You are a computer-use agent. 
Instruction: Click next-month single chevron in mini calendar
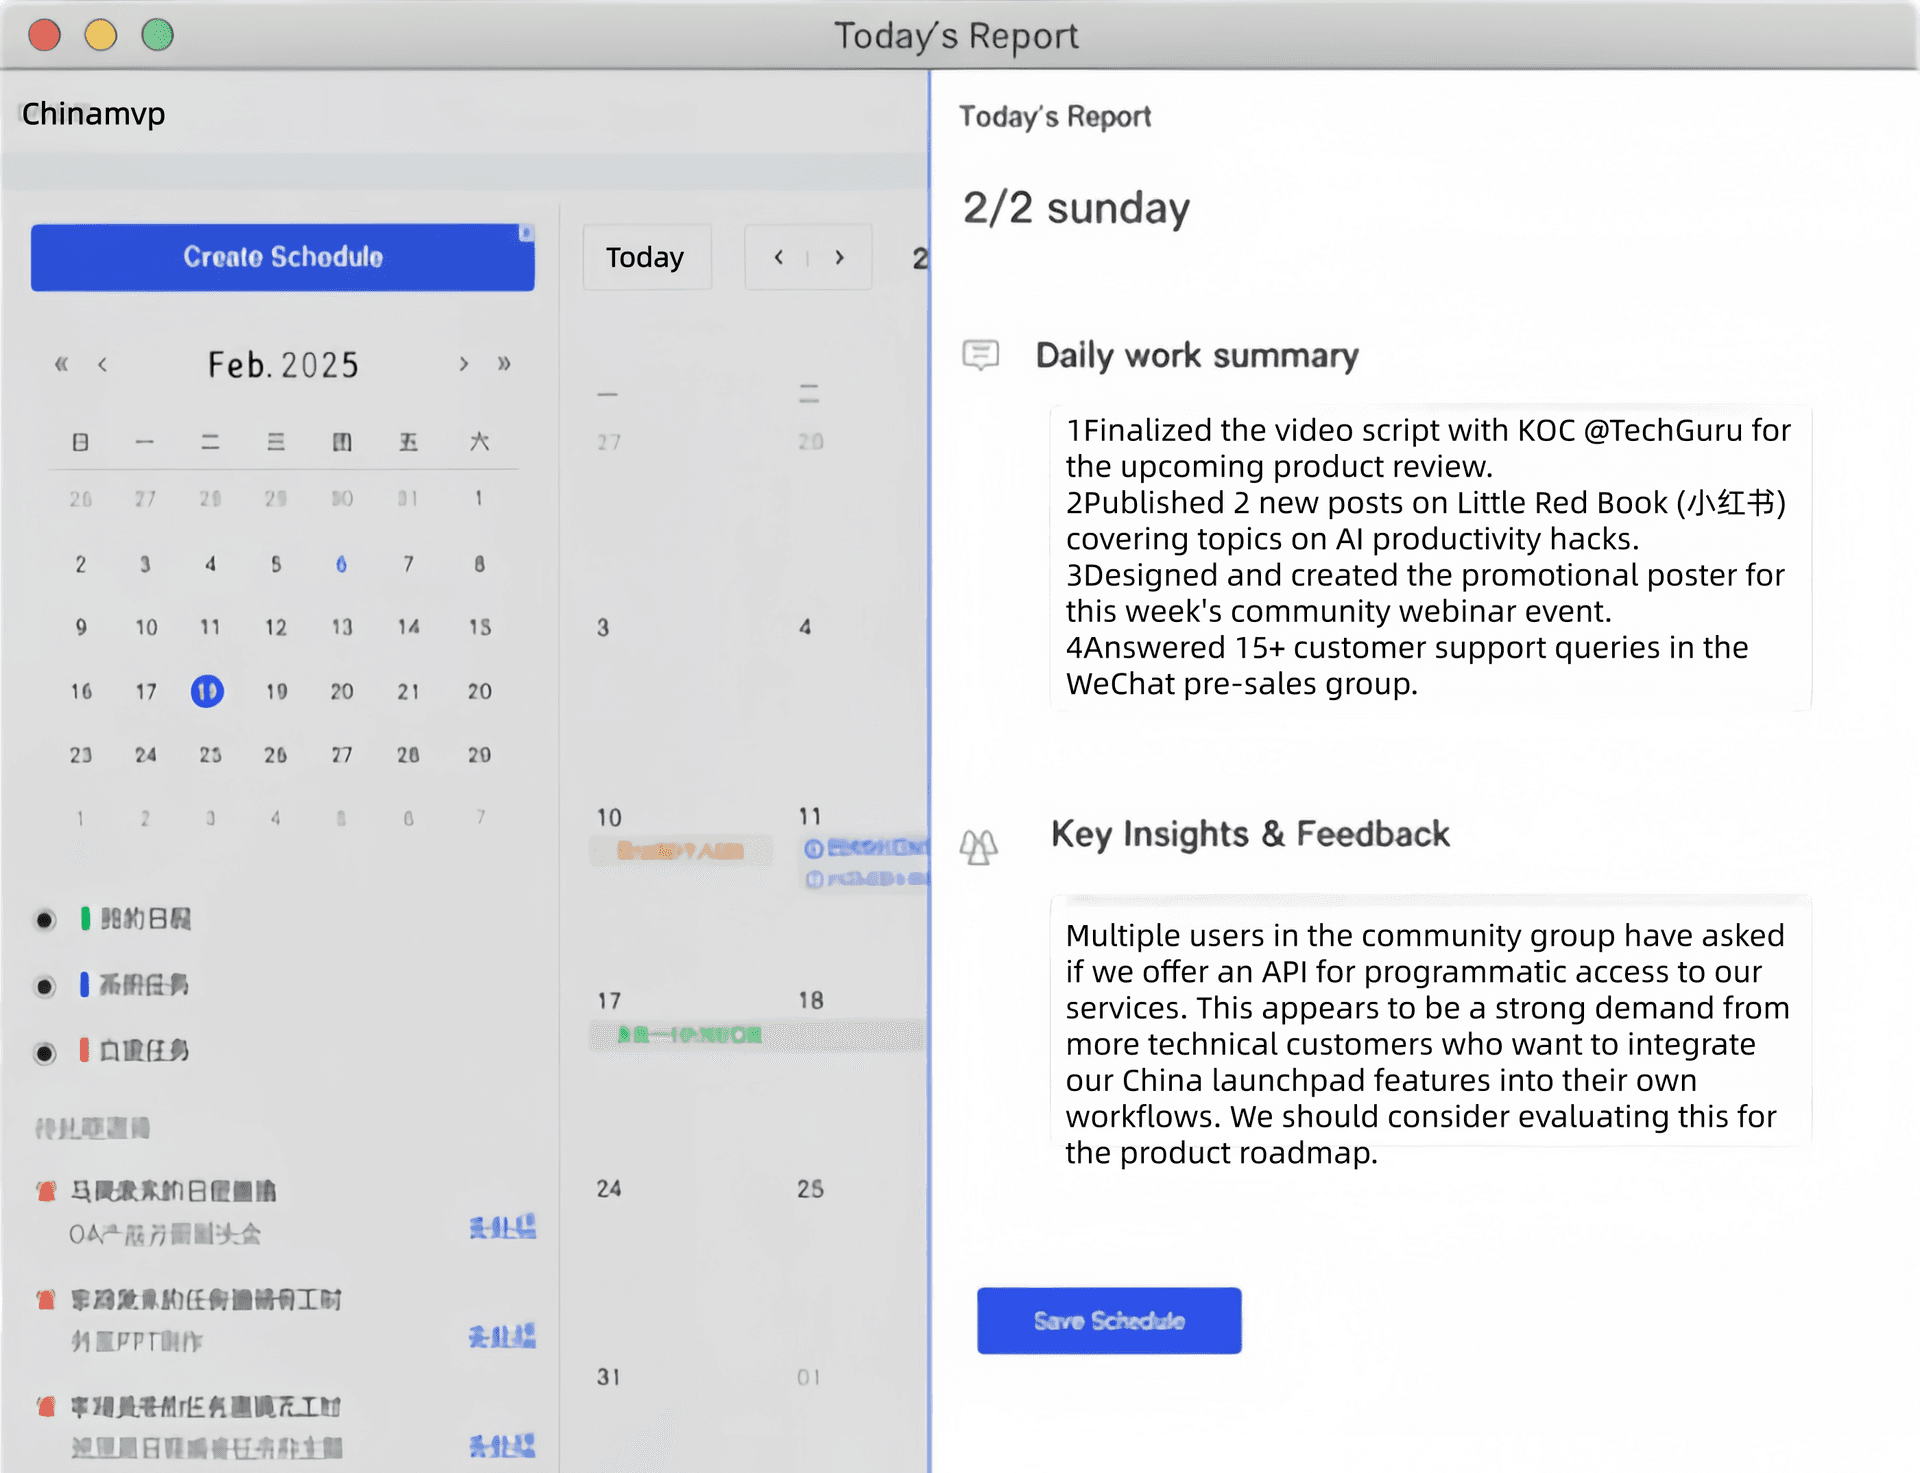tap(464, 364)
